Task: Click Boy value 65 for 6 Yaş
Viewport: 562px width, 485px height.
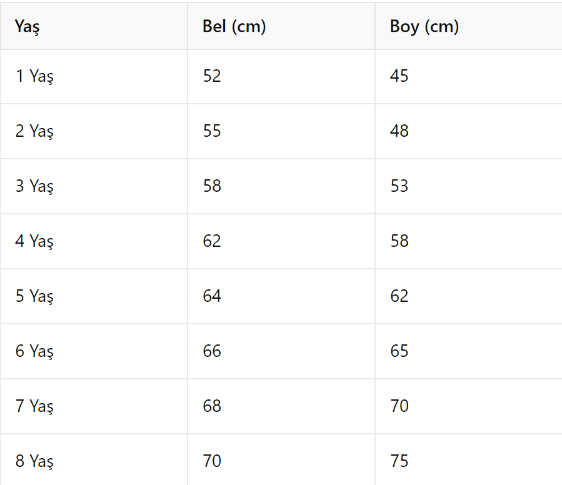Action: (399, 351)
